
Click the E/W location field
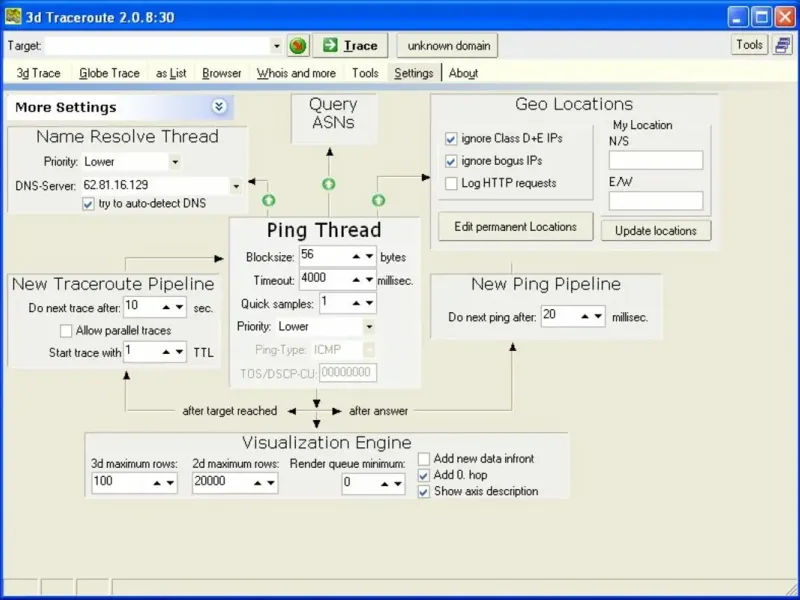pyautogui.click(x=656, y=201)
